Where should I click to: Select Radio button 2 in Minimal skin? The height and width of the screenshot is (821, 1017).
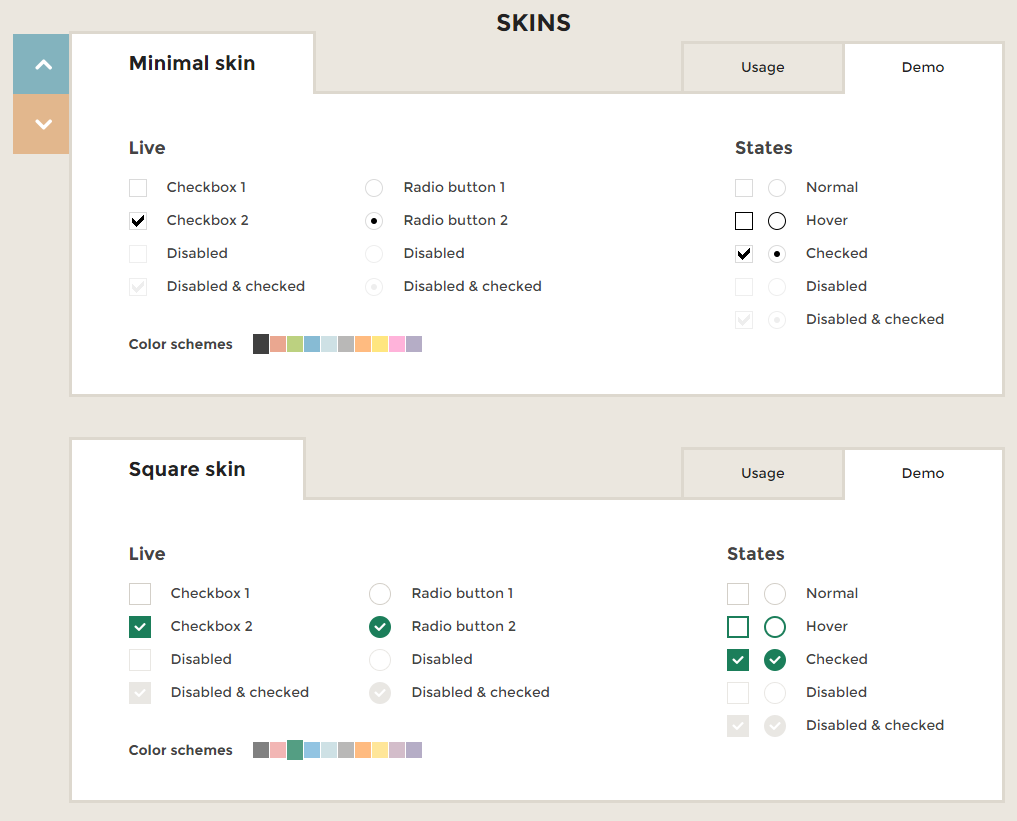(x=374, y=221)
